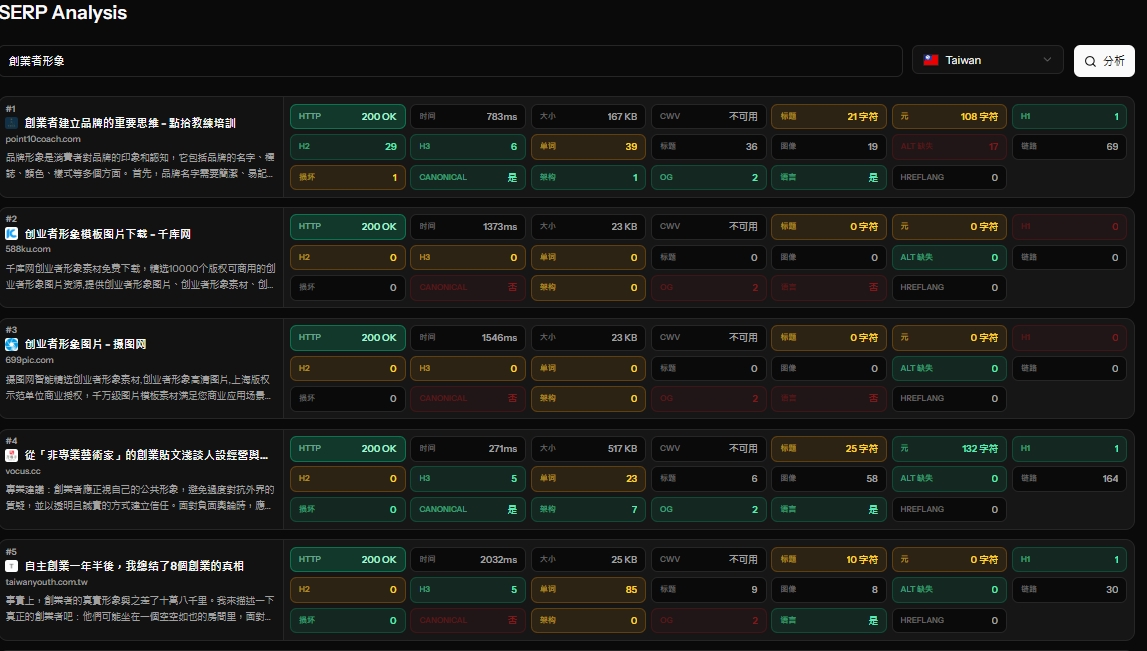Click the links 69 badge
Screen dimensions: 1147x651
1069,146
